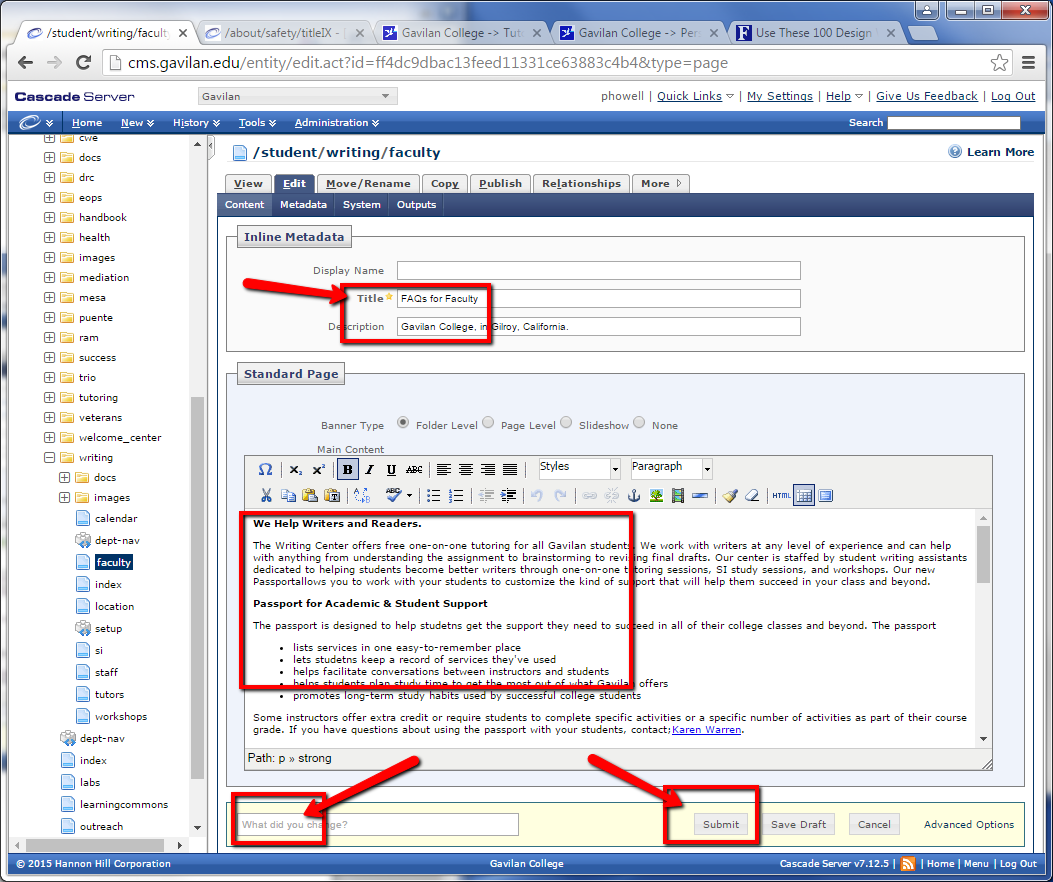Click the 'What did you change?' field
Screen dimensions: 1053x882
click(x=378, y=825)
